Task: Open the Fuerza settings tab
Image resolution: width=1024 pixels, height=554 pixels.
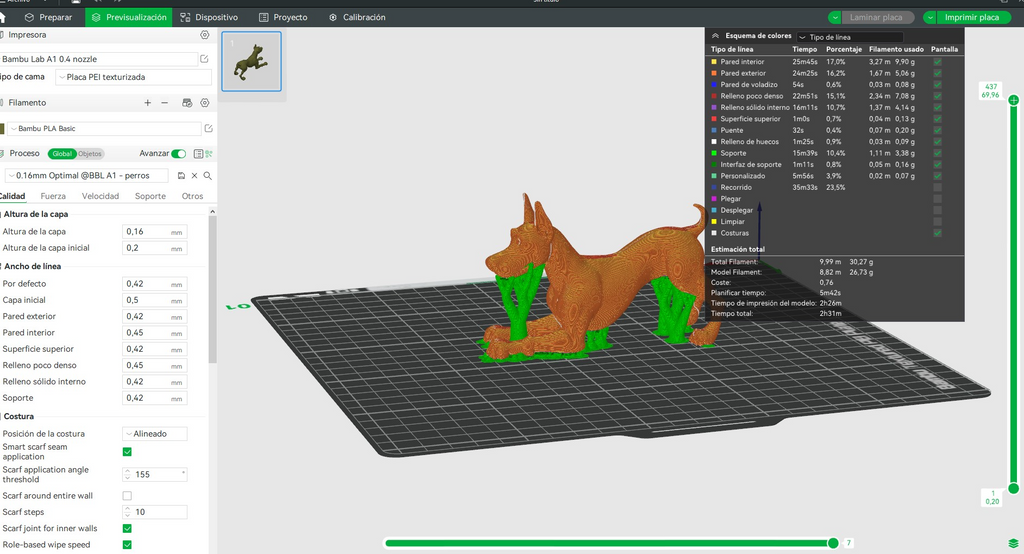Action: pos(53,196)
